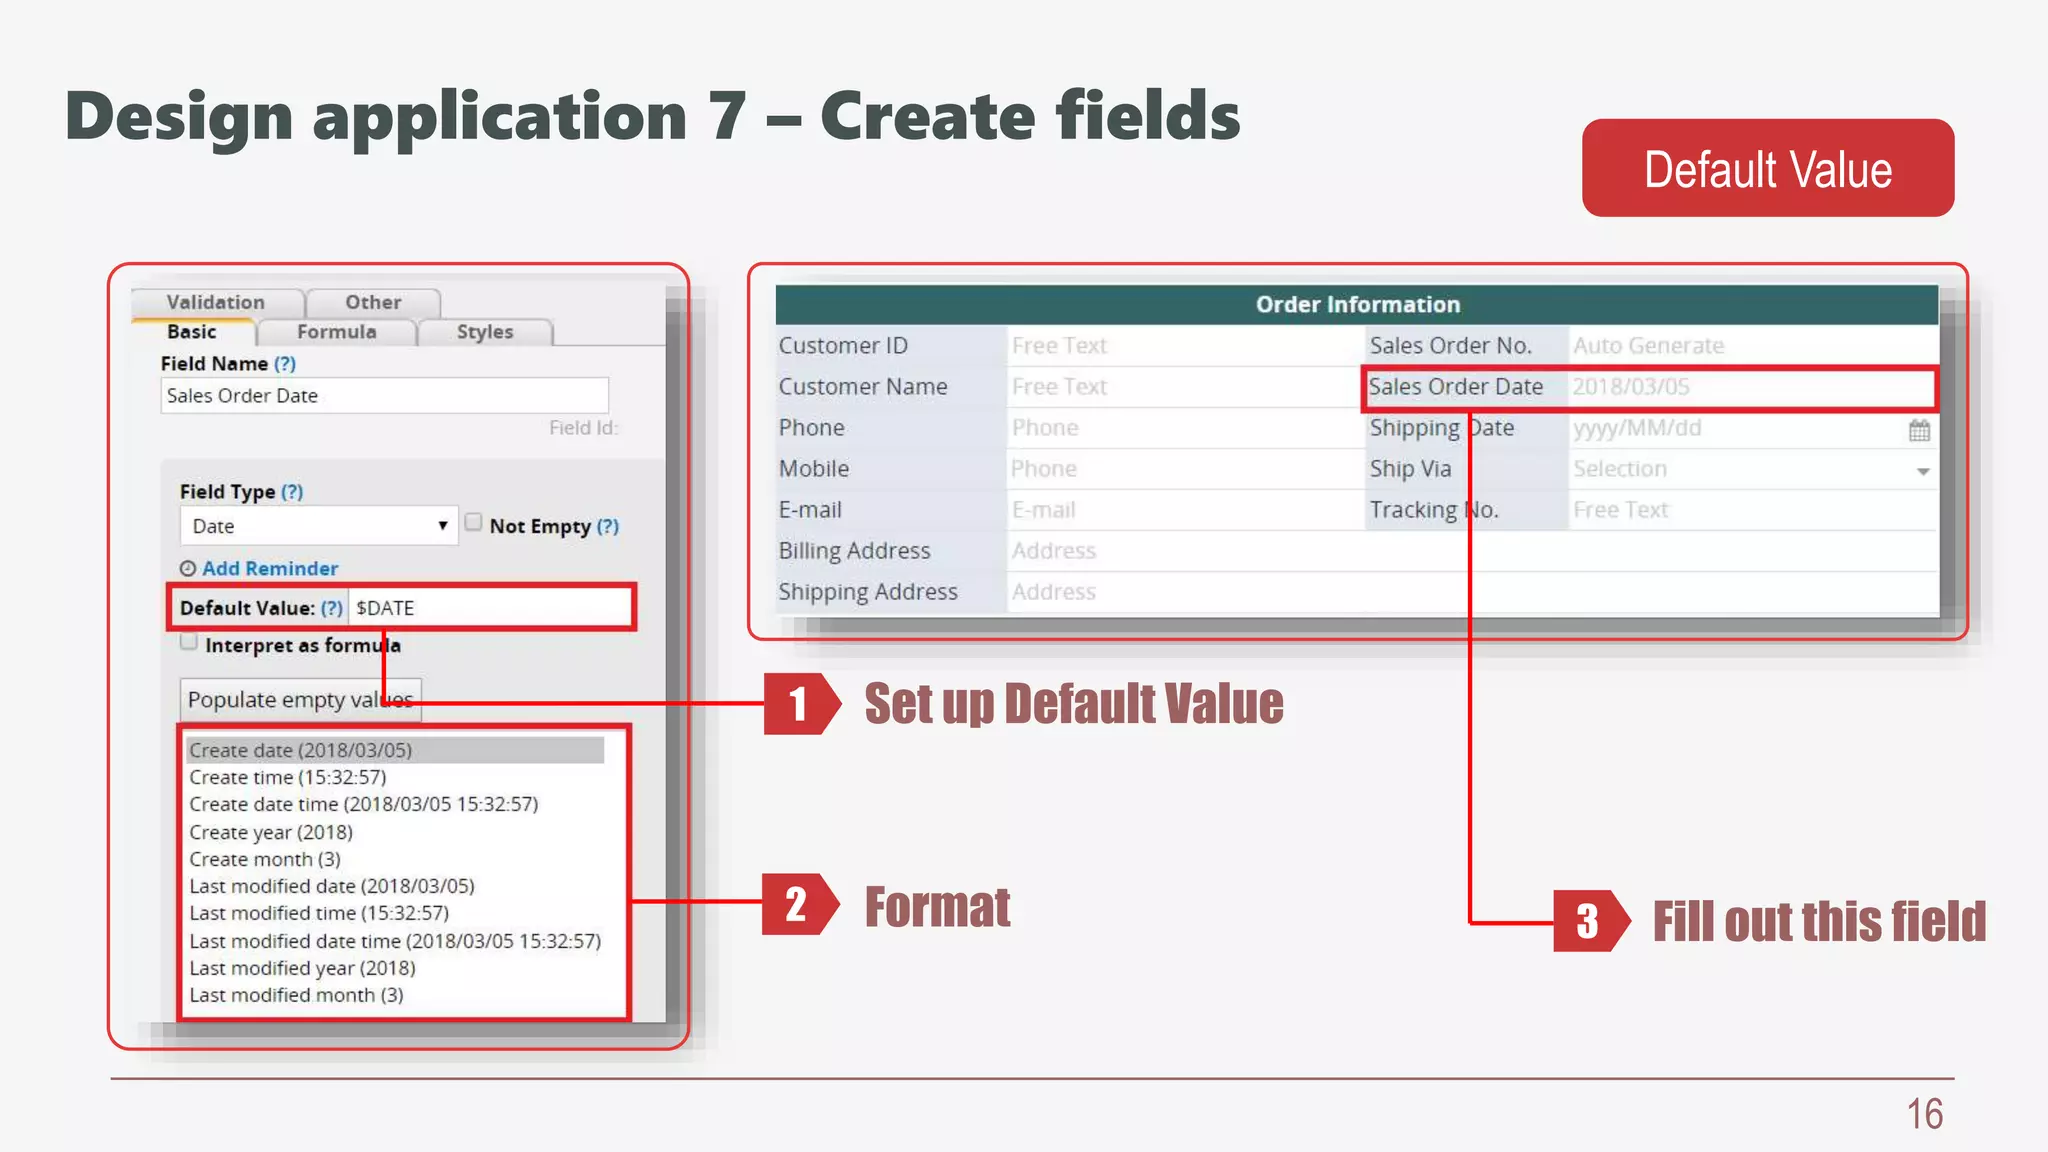This screenshot has height=1152, width=2048.
Task: Click the Shipping Address field
Action: click(1472, 592)
